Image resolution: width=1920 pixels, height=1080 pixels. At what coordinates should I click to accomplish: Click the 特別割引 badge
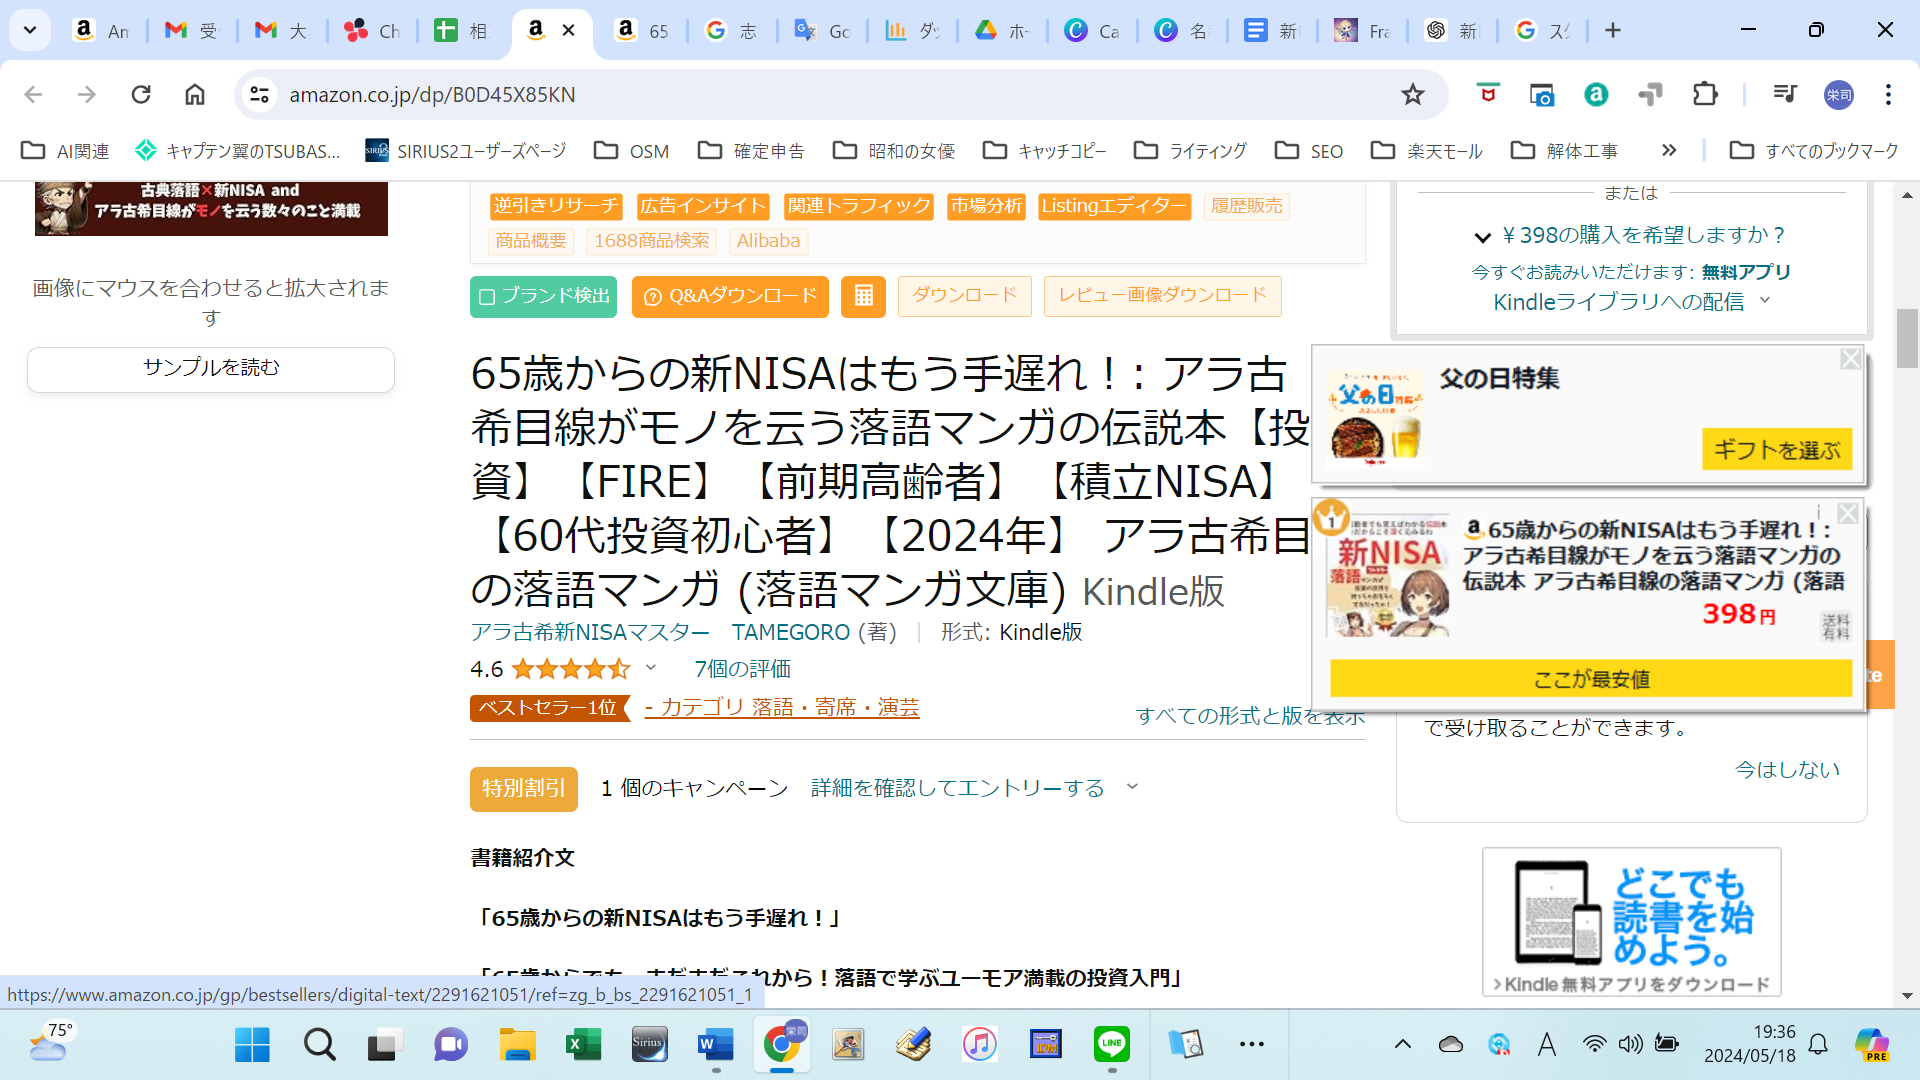click(x=524, y=789)
